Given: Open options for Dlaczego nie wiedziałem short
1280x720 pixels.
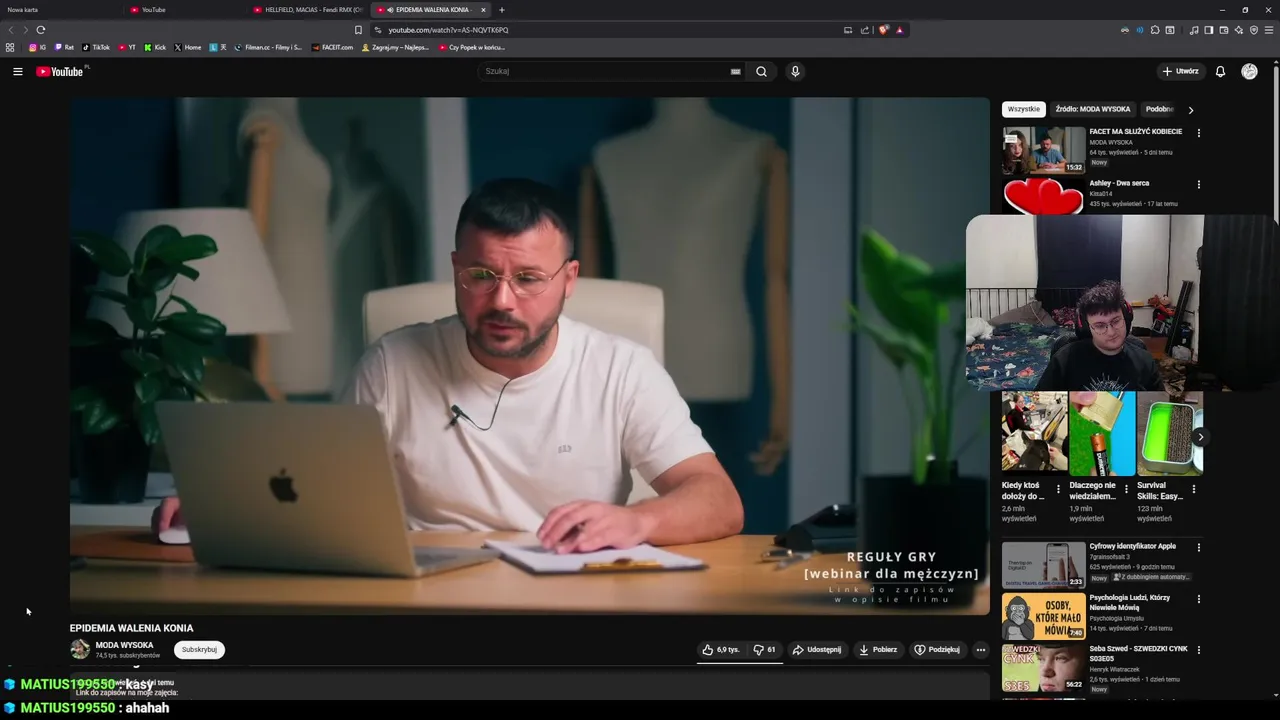Looking at the screenshot, I should (x=1126, y=489).
